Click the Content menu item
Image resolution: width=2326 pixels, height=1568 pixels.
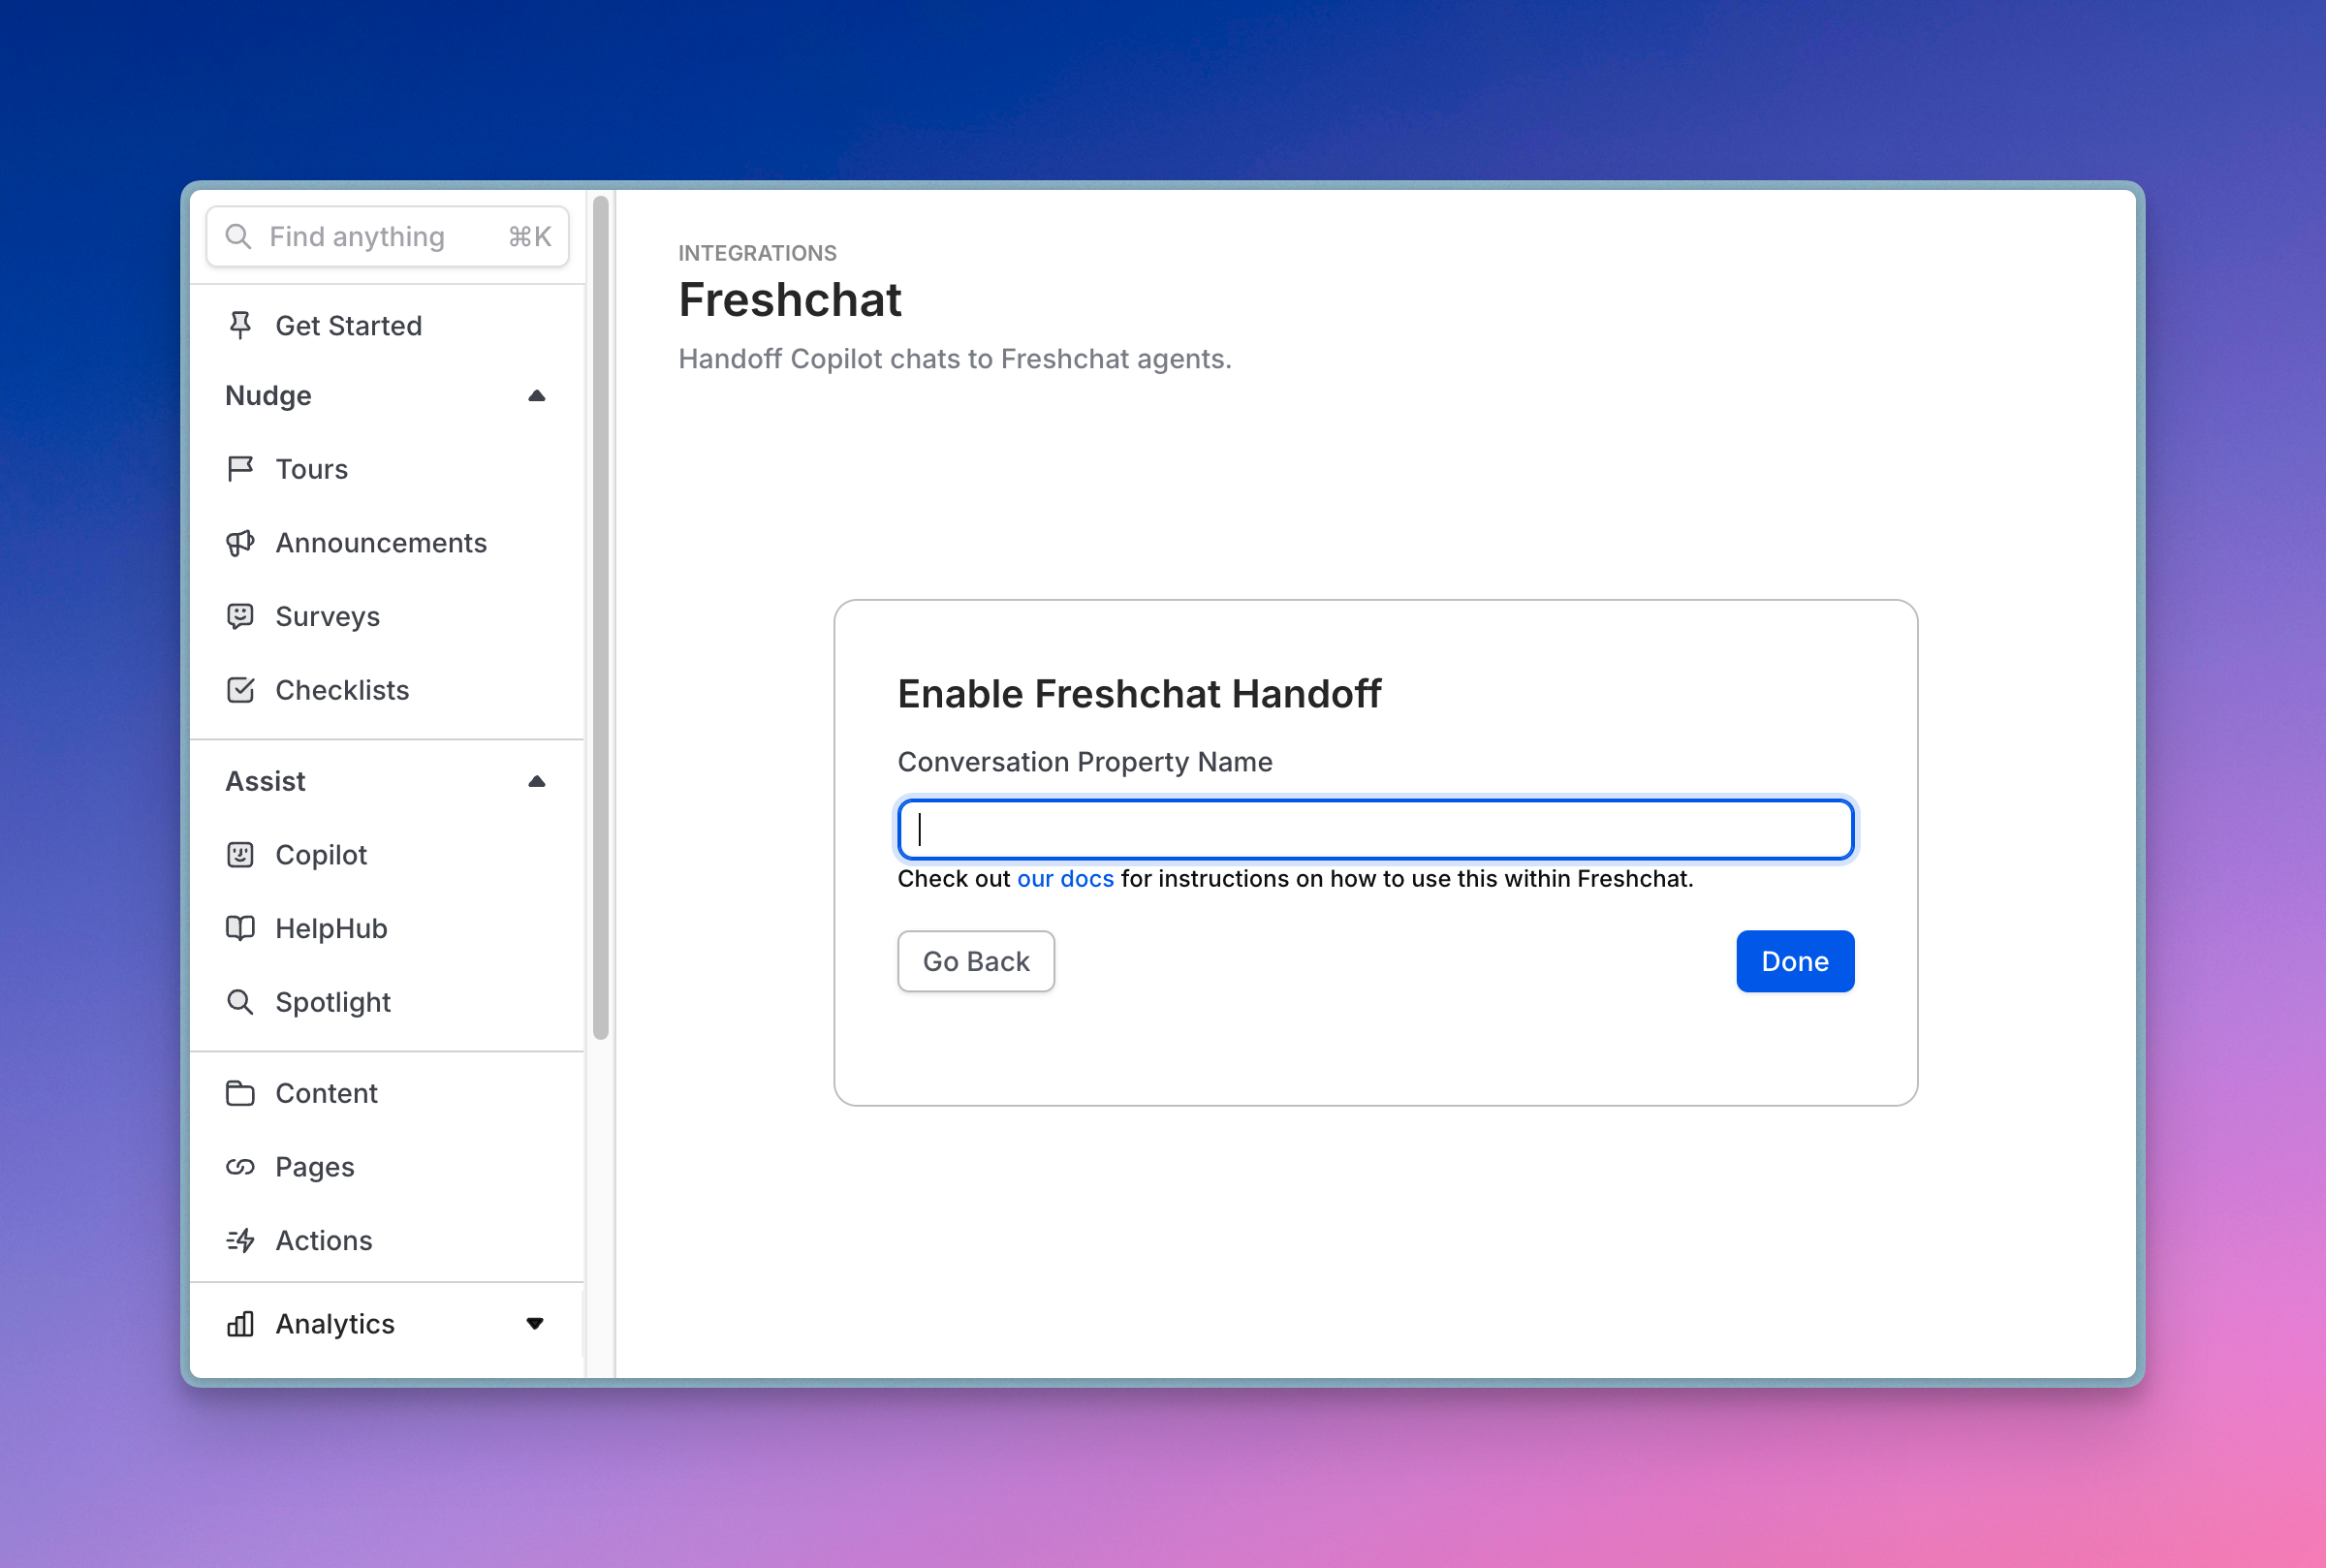[x=326, y=1092]
